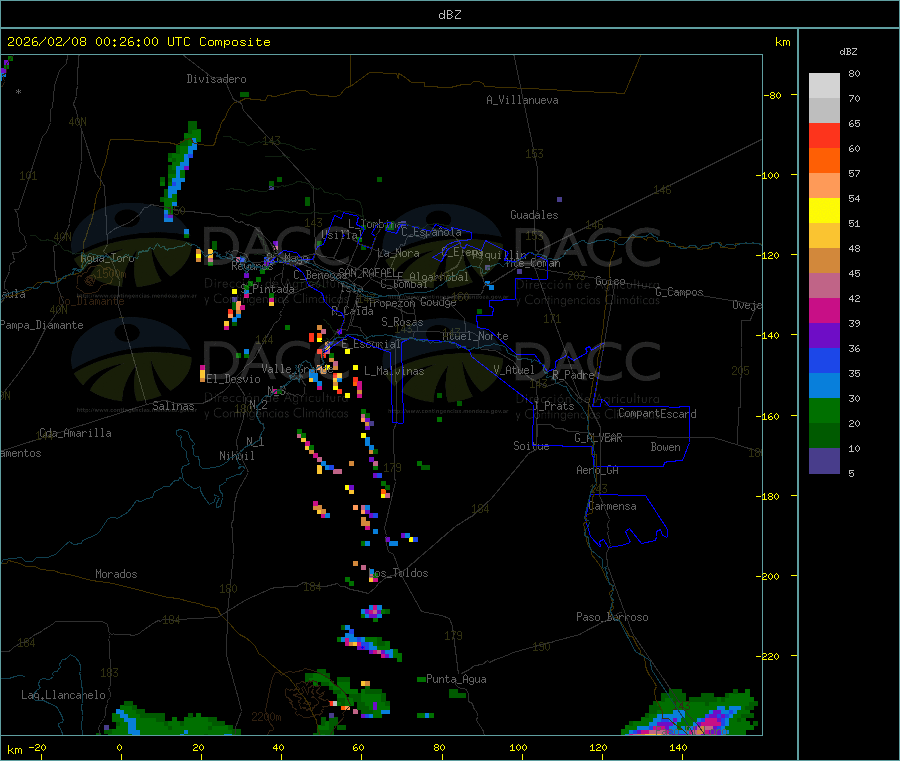This screenshot has height=761, width=900.
Task: Click the yellow 51-54 dBZ legend swatch
Action: [x=824, y=211]
